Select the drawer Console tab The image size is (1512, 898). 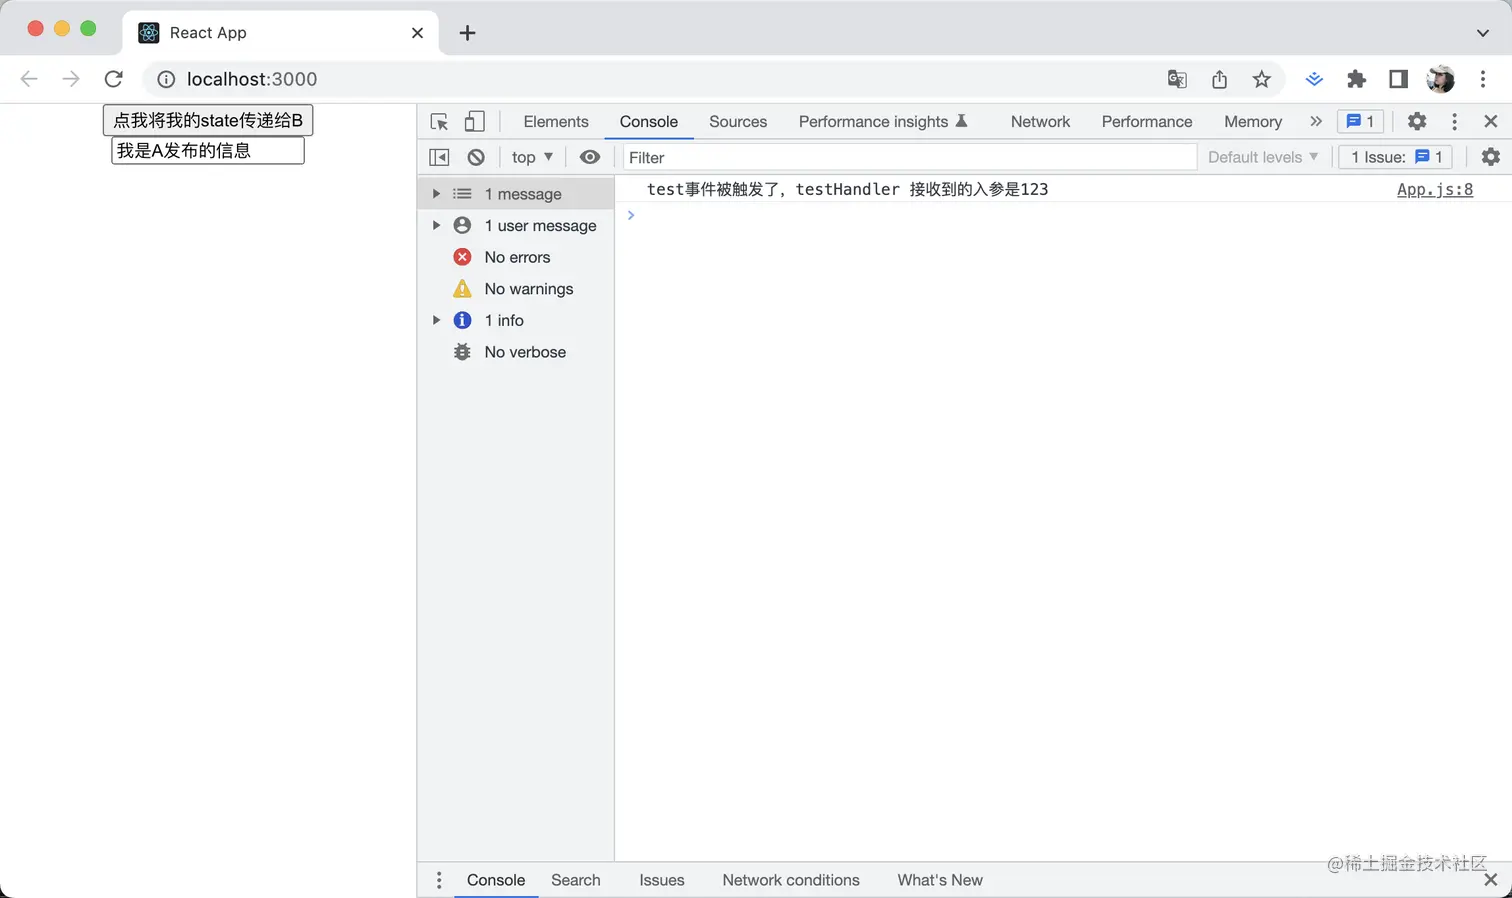click(496, 880)
